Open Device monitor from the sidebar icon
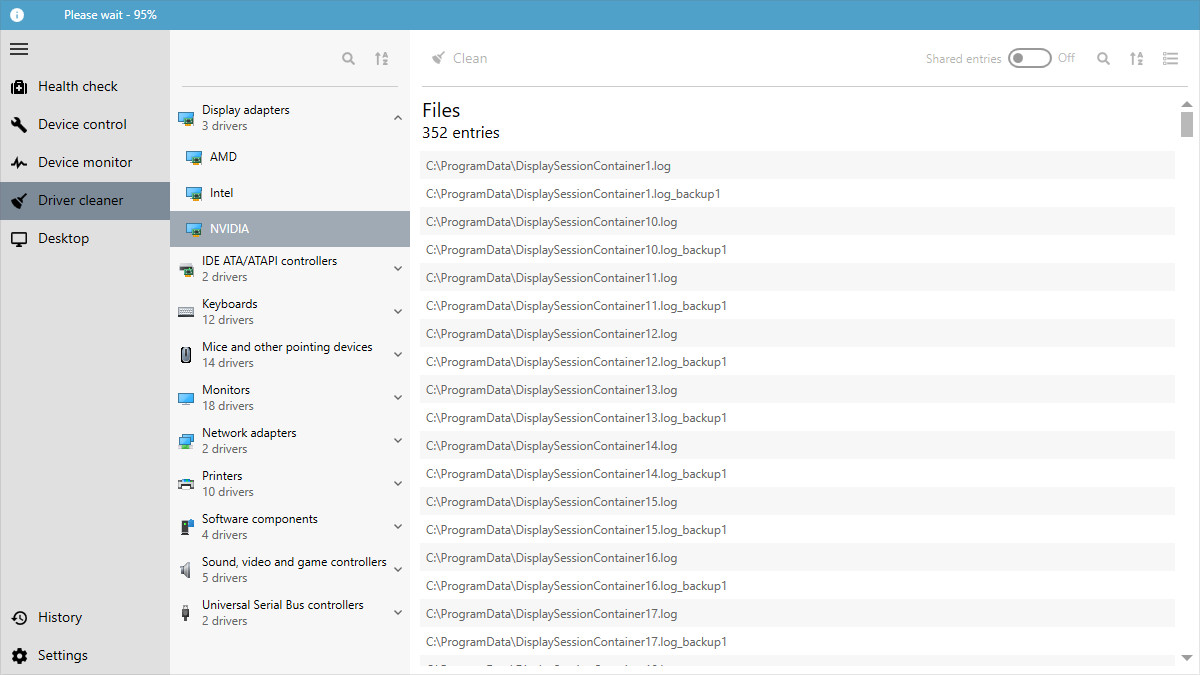1200x675 pixels. pyautogui.click(x=19, y=162)
